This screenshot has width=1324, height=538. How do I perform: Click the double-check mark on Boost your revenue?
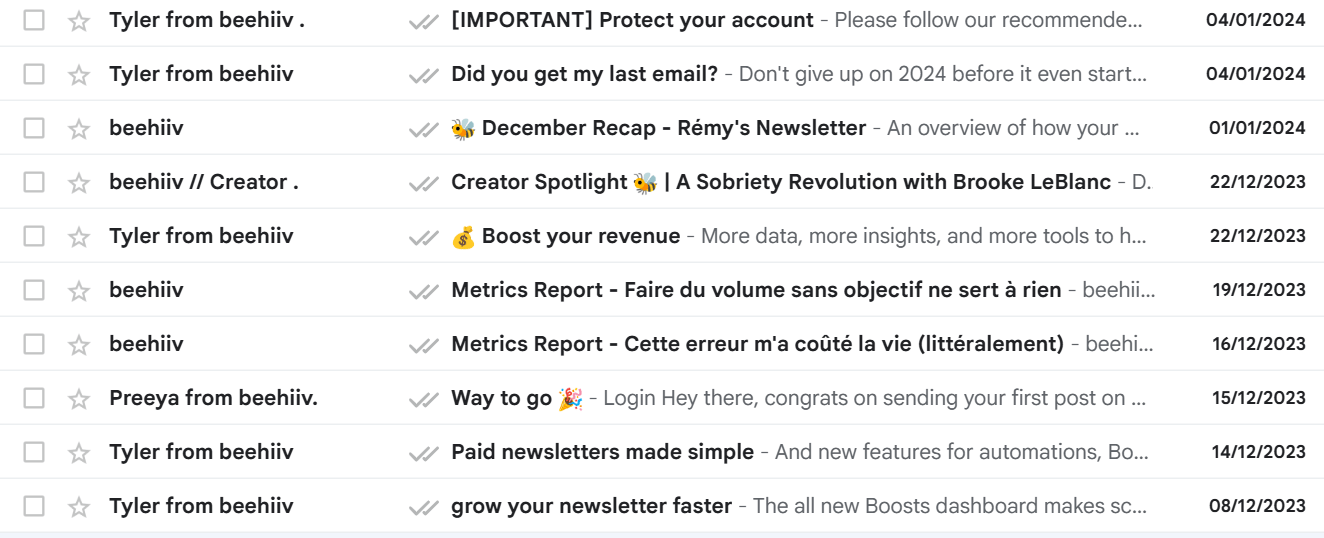point(424,236)
